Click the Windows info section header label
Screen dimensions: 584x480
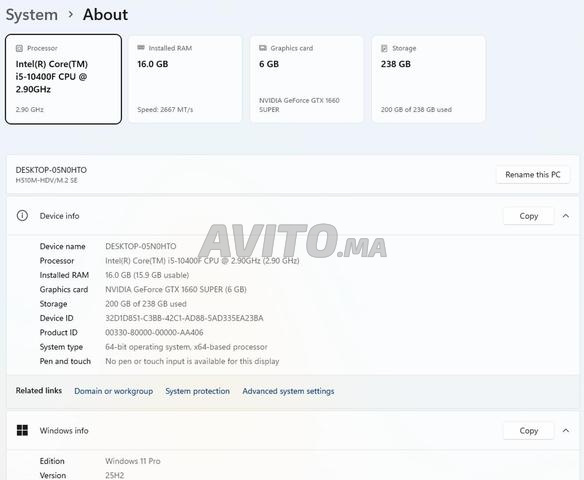click(64, 430)
